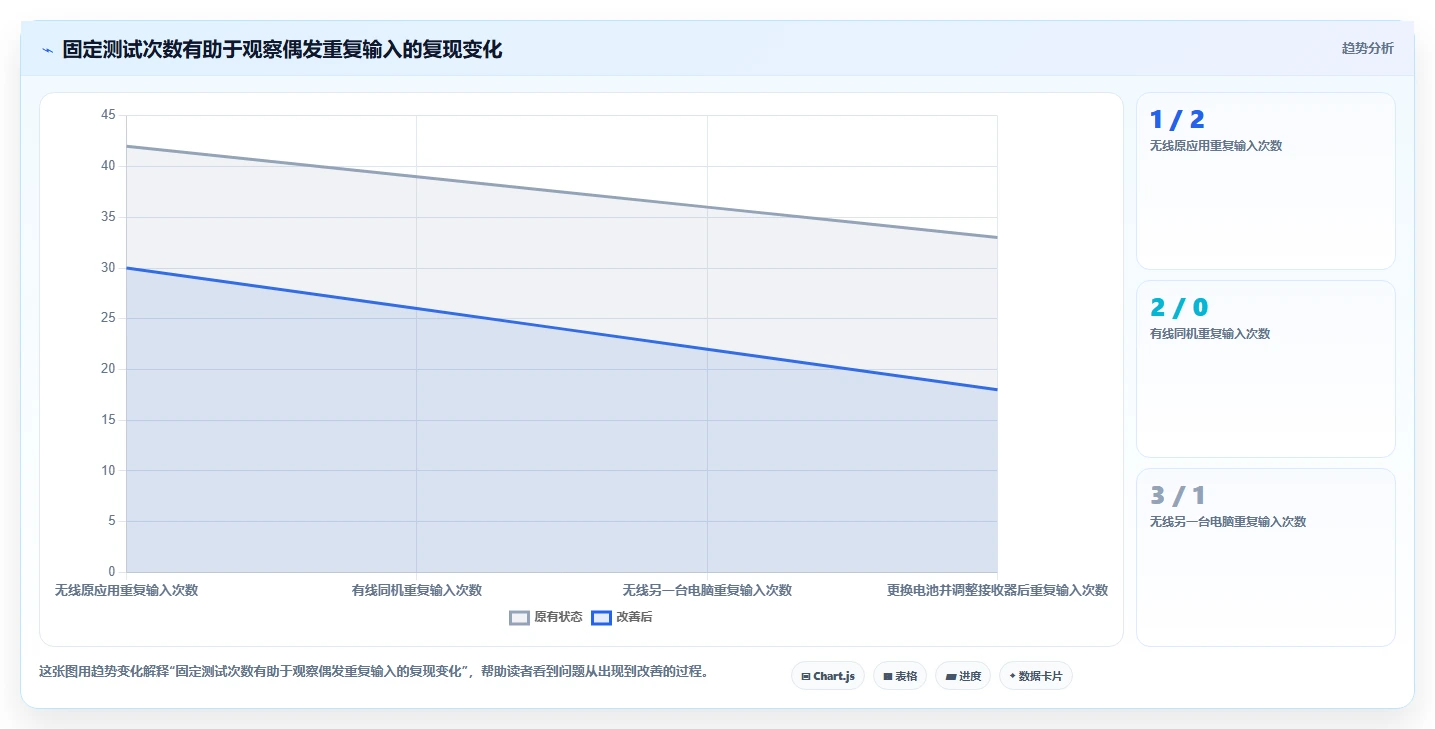Click the Chart.js tag icon
The width and height of the screenshot is (1435, 729).
(806, 677)
